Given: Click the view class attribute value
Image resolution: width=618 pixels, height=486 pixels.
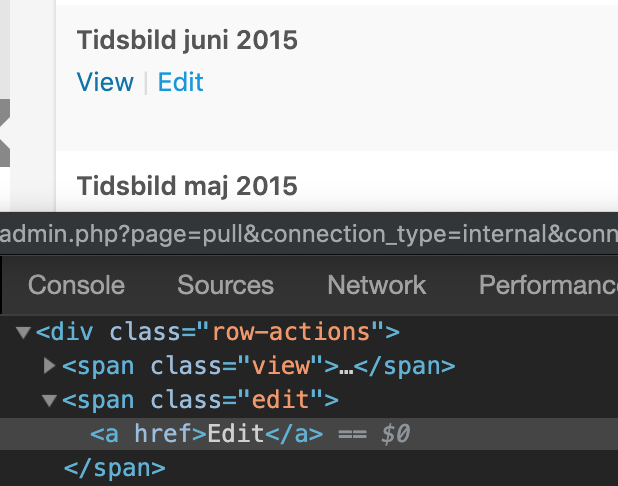Looking at the screenshot, I should coord(281,366).
